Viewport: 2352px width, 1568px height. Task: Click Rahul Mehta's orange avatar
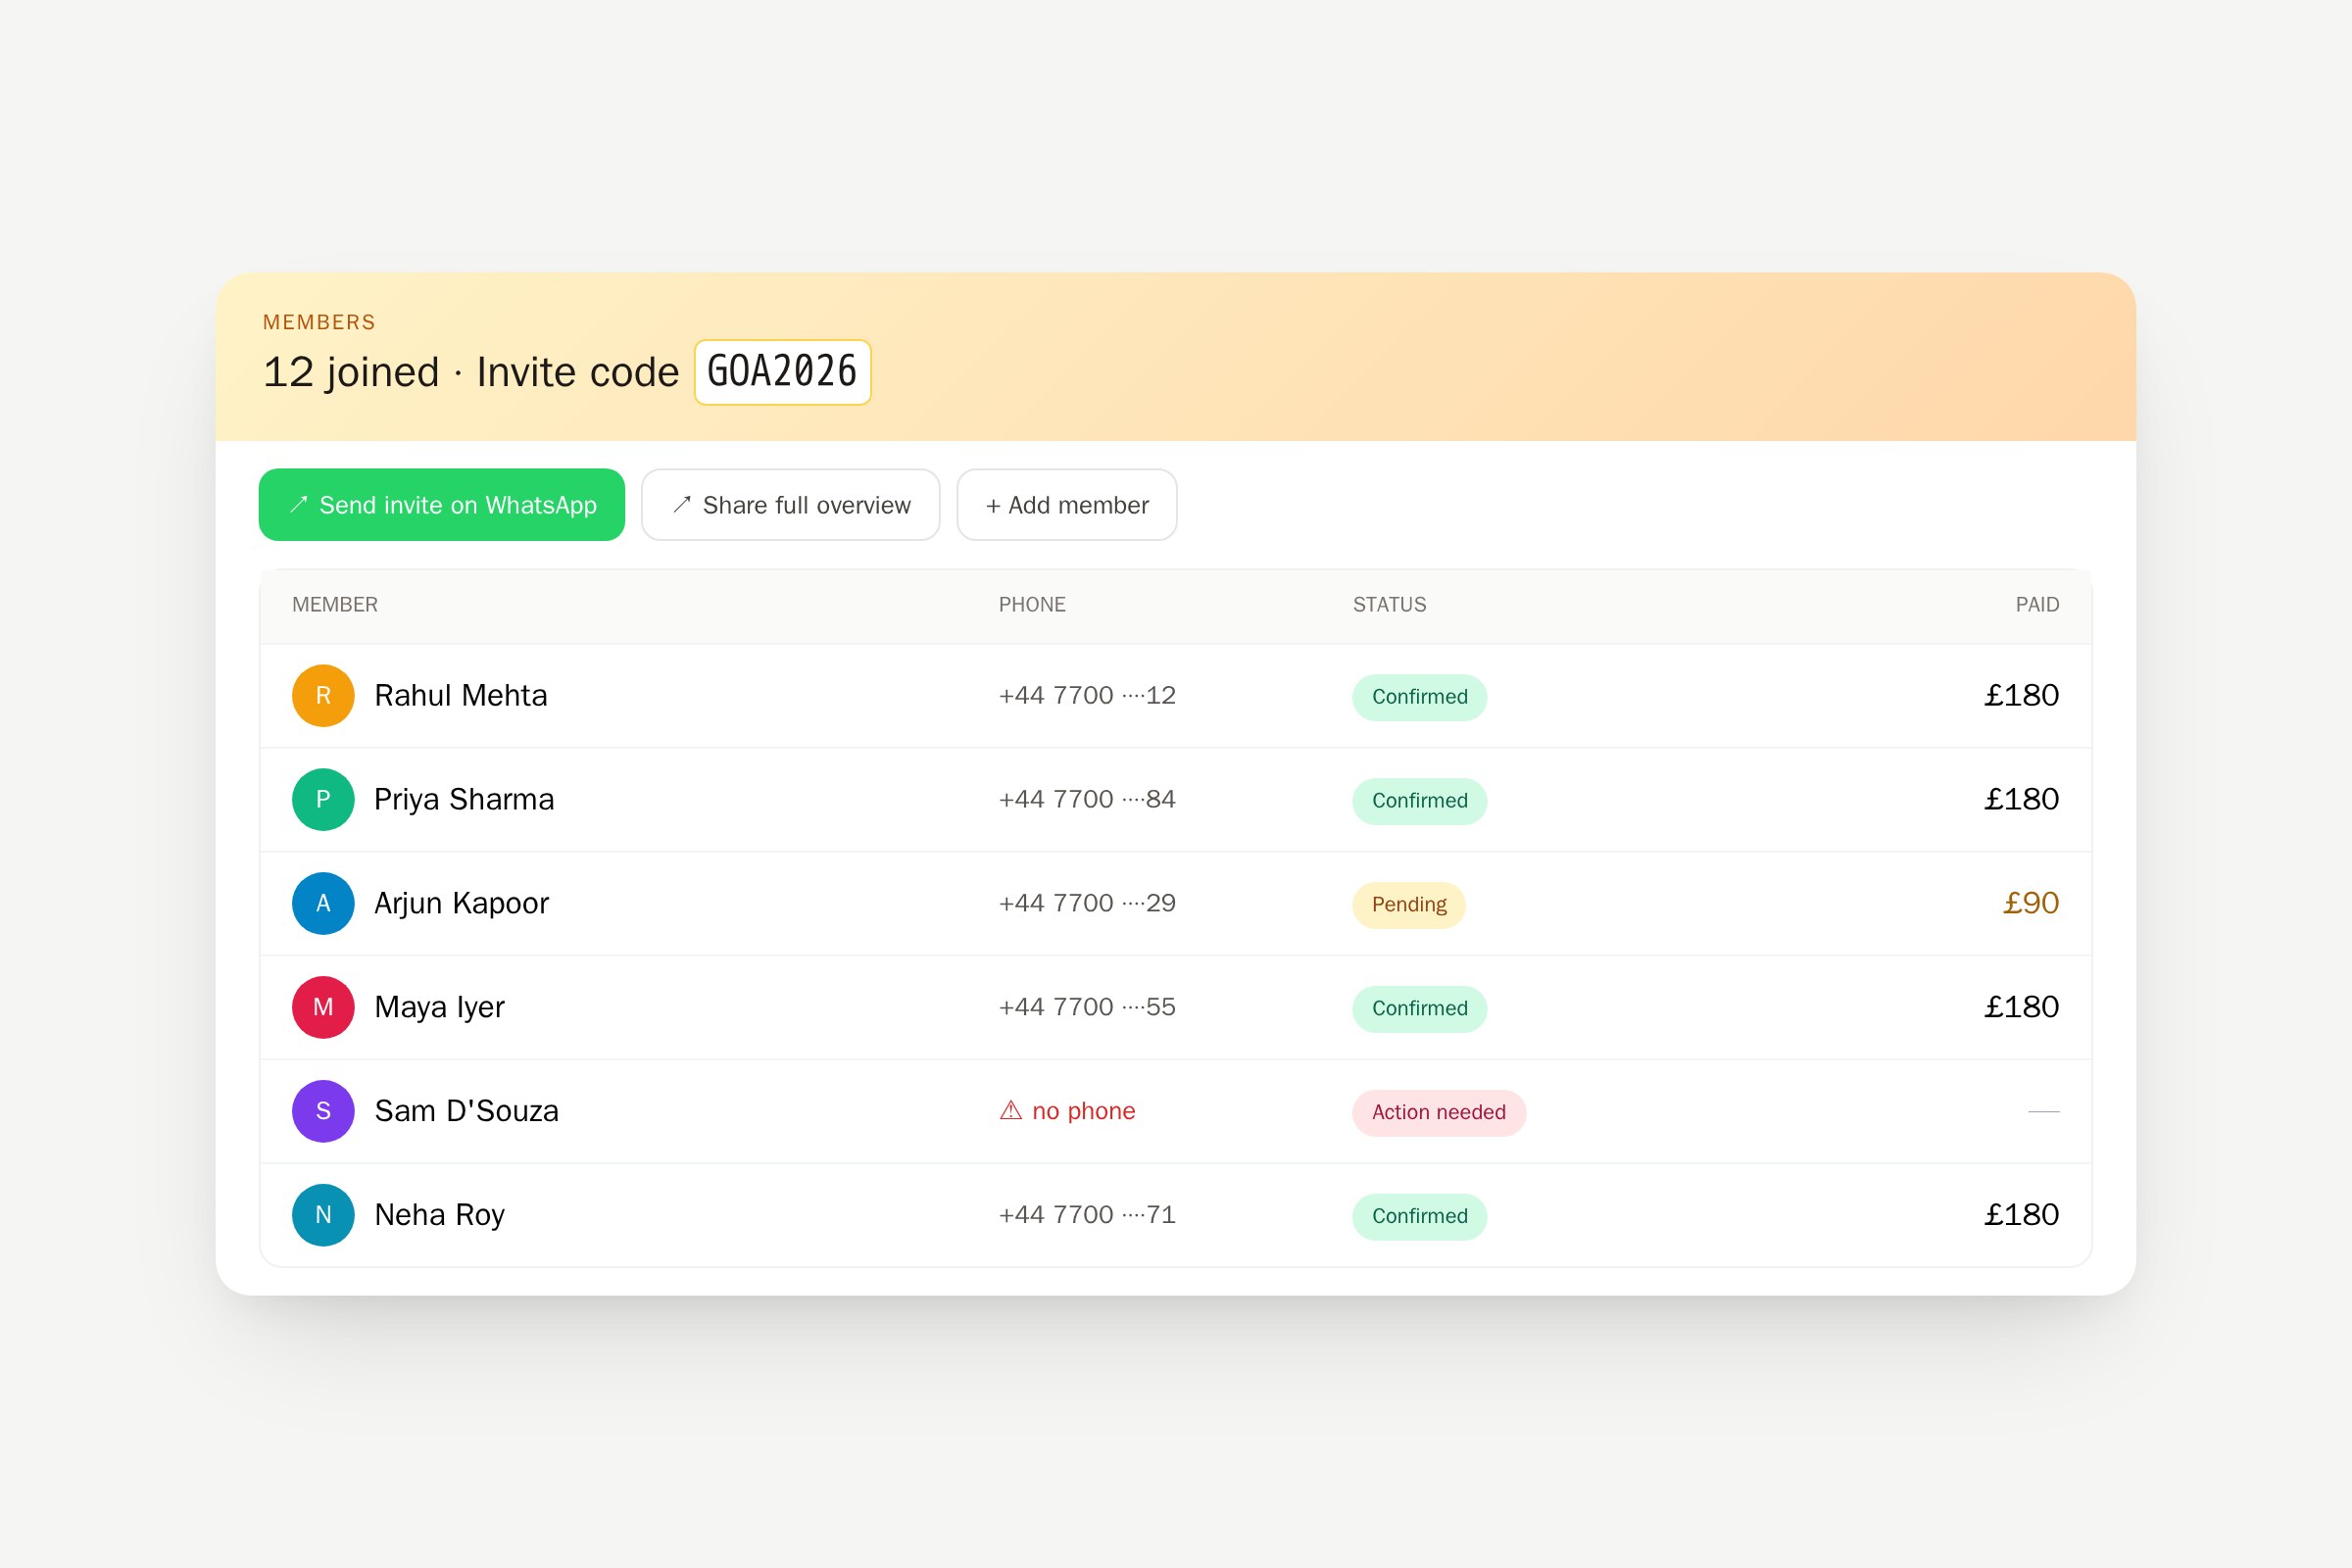[x=323, y=696]
